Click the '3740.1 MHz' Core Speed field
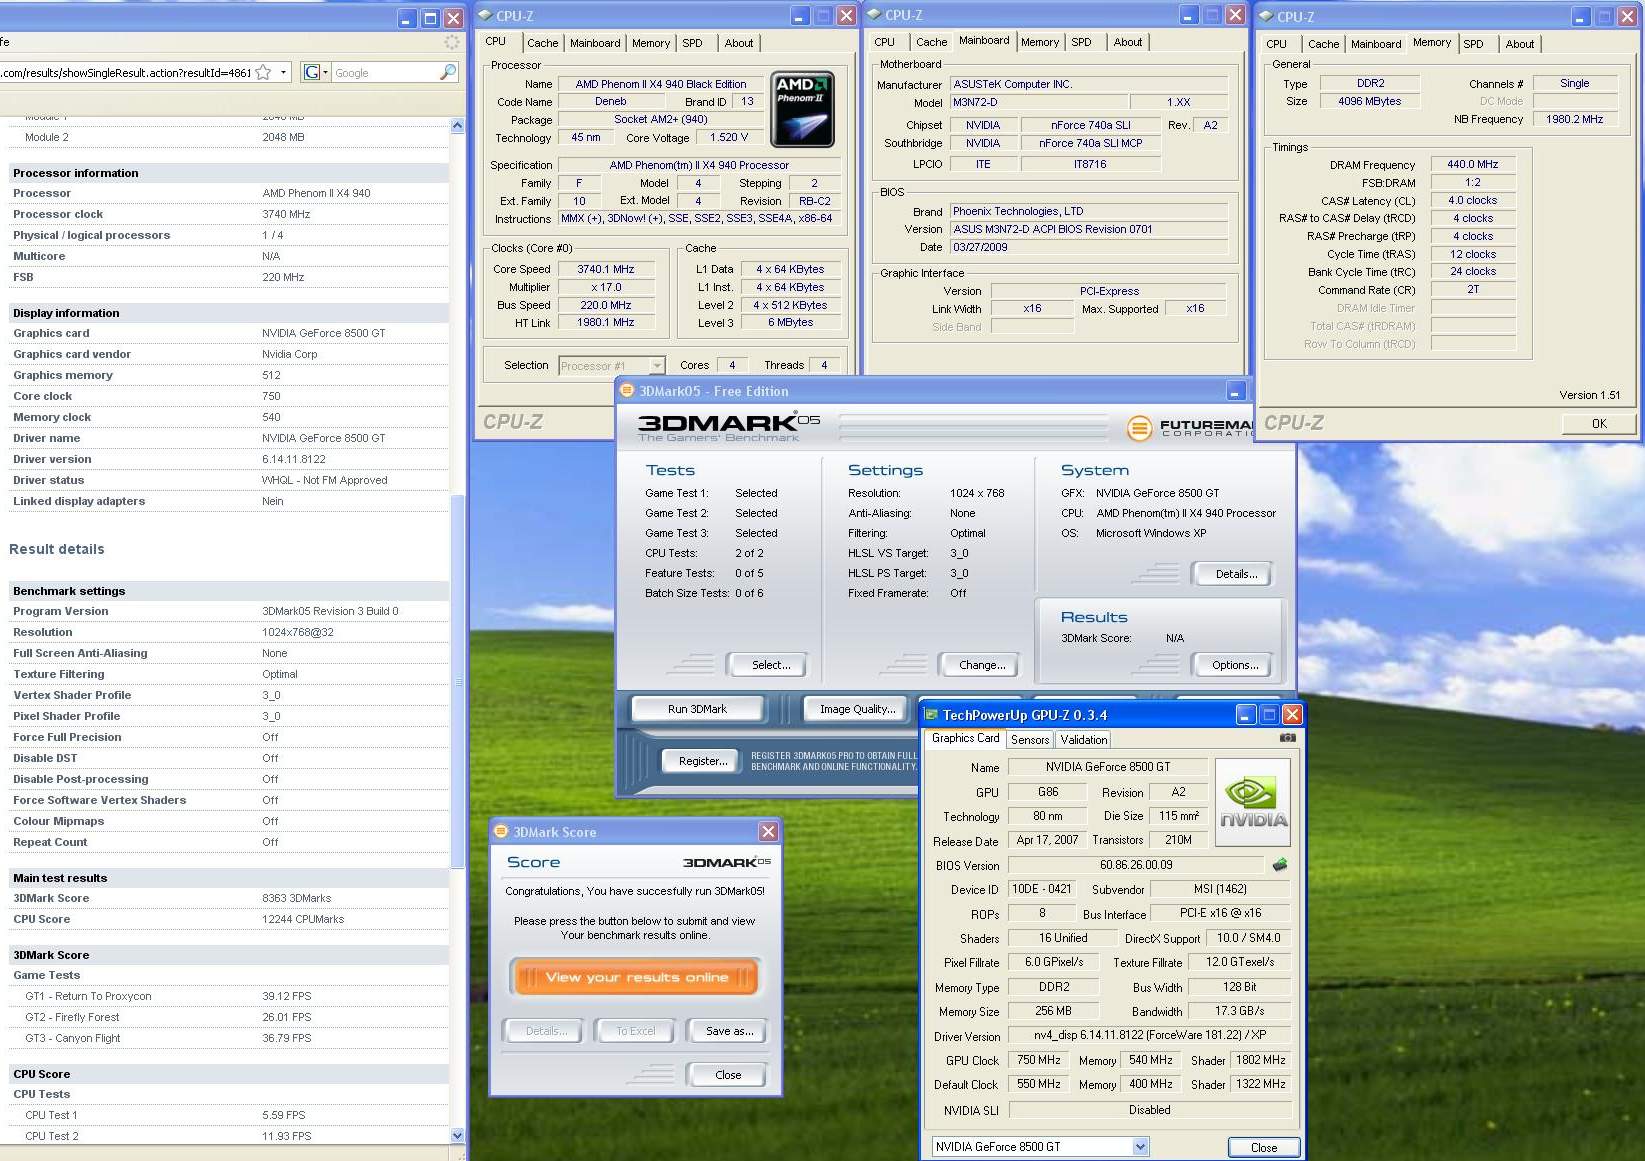1645x1161 pixels. tap(606, 269)
